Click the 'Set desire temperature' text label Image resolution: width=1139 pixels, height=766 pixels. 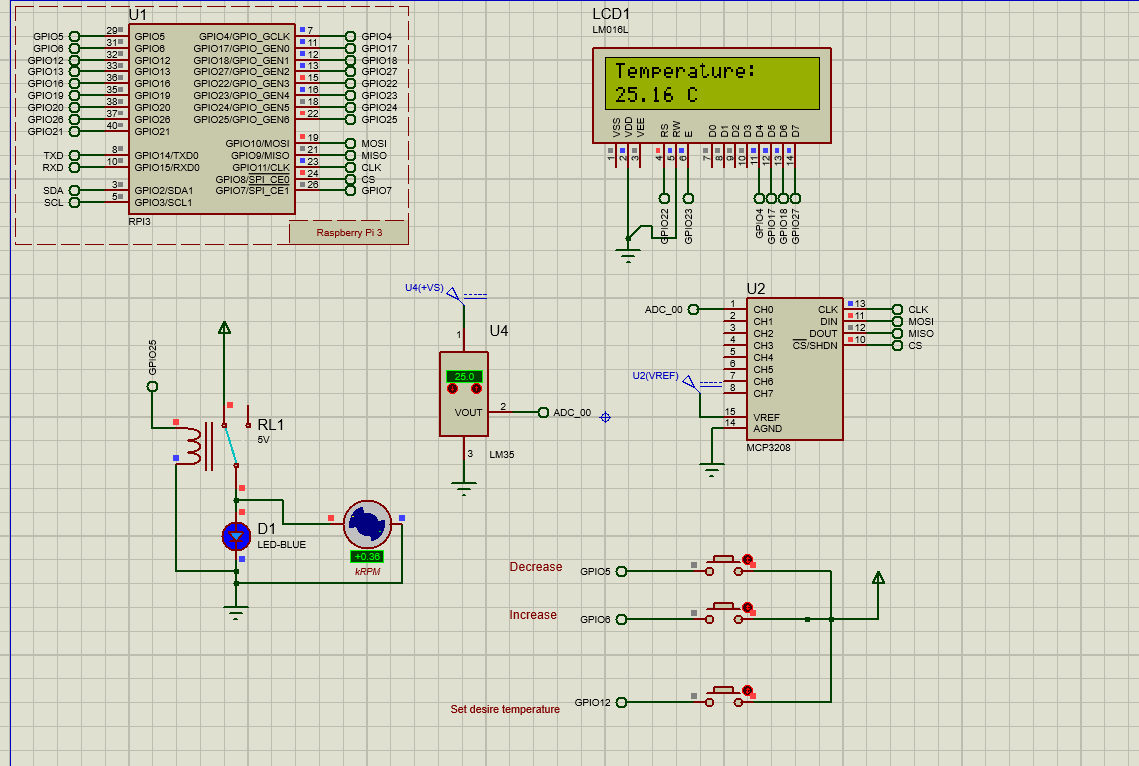(505, 709)
